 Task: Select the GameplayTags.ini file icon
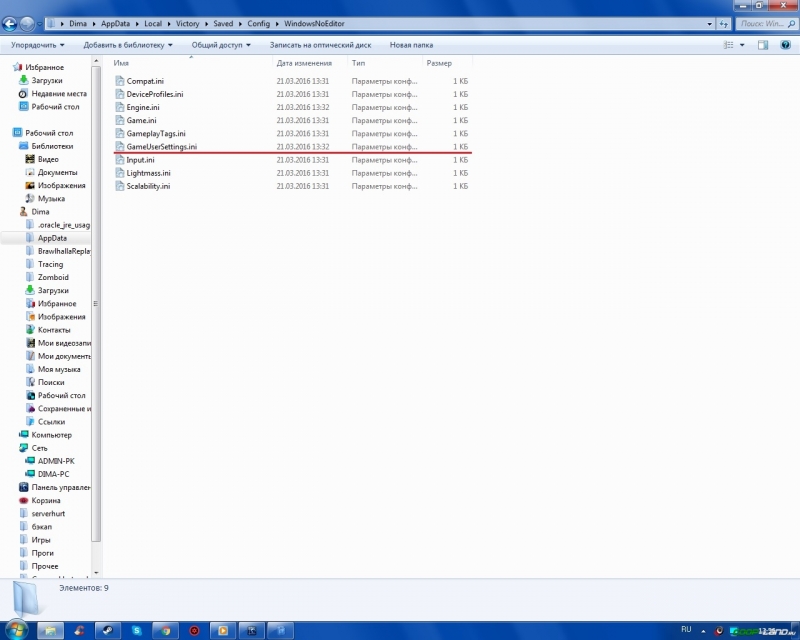point(120,133)
